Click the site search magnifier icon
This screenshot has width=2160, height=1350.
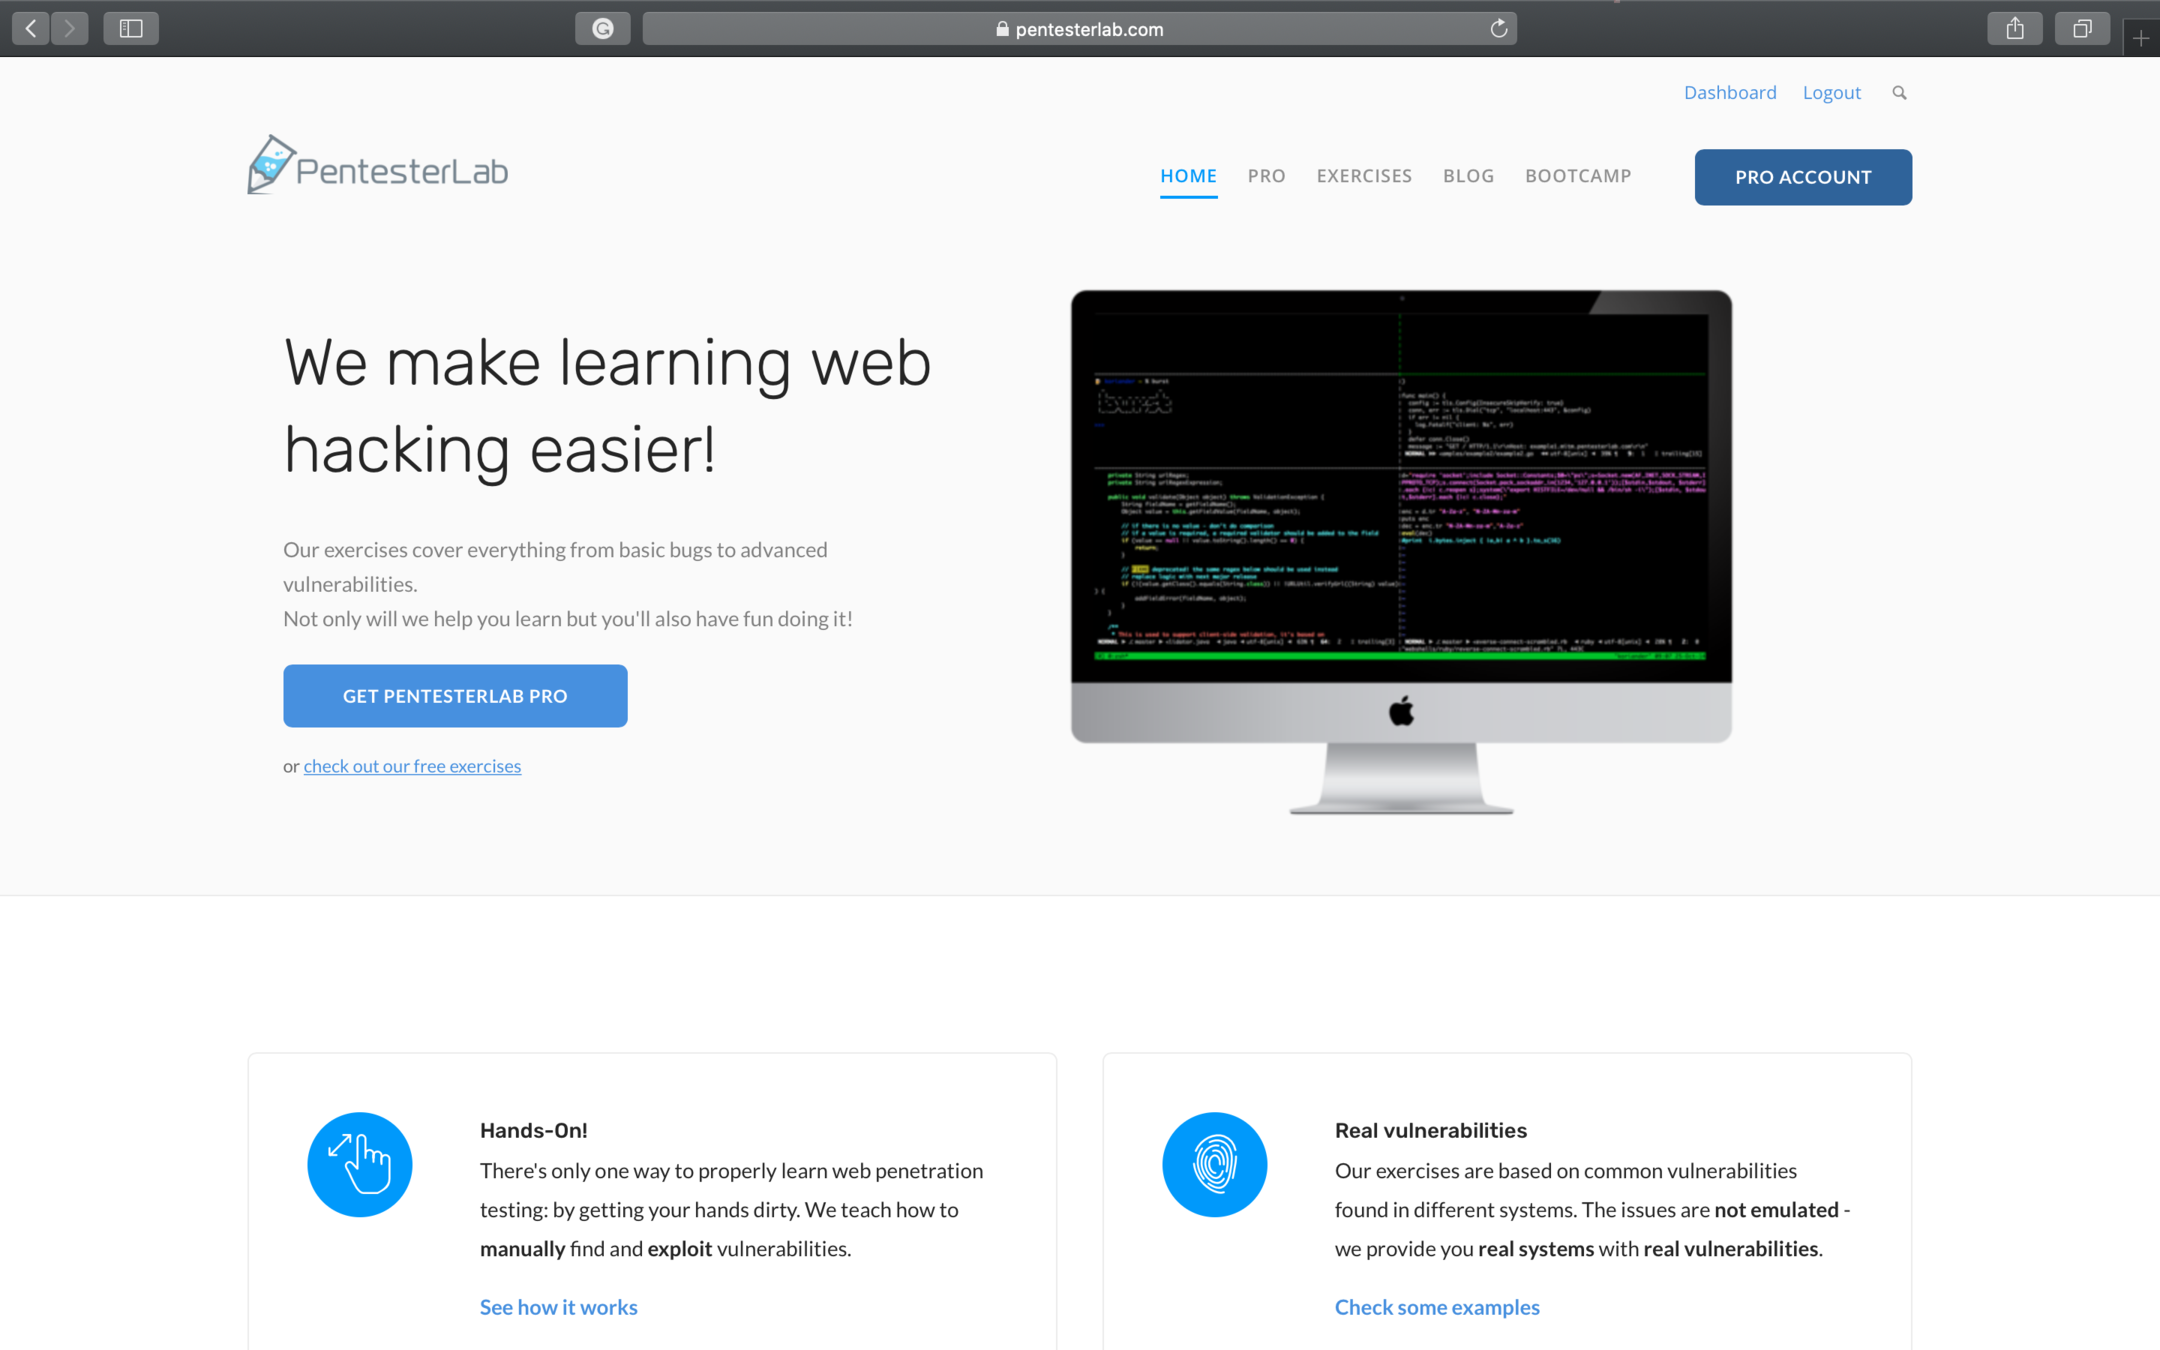tap(1899, 92)
